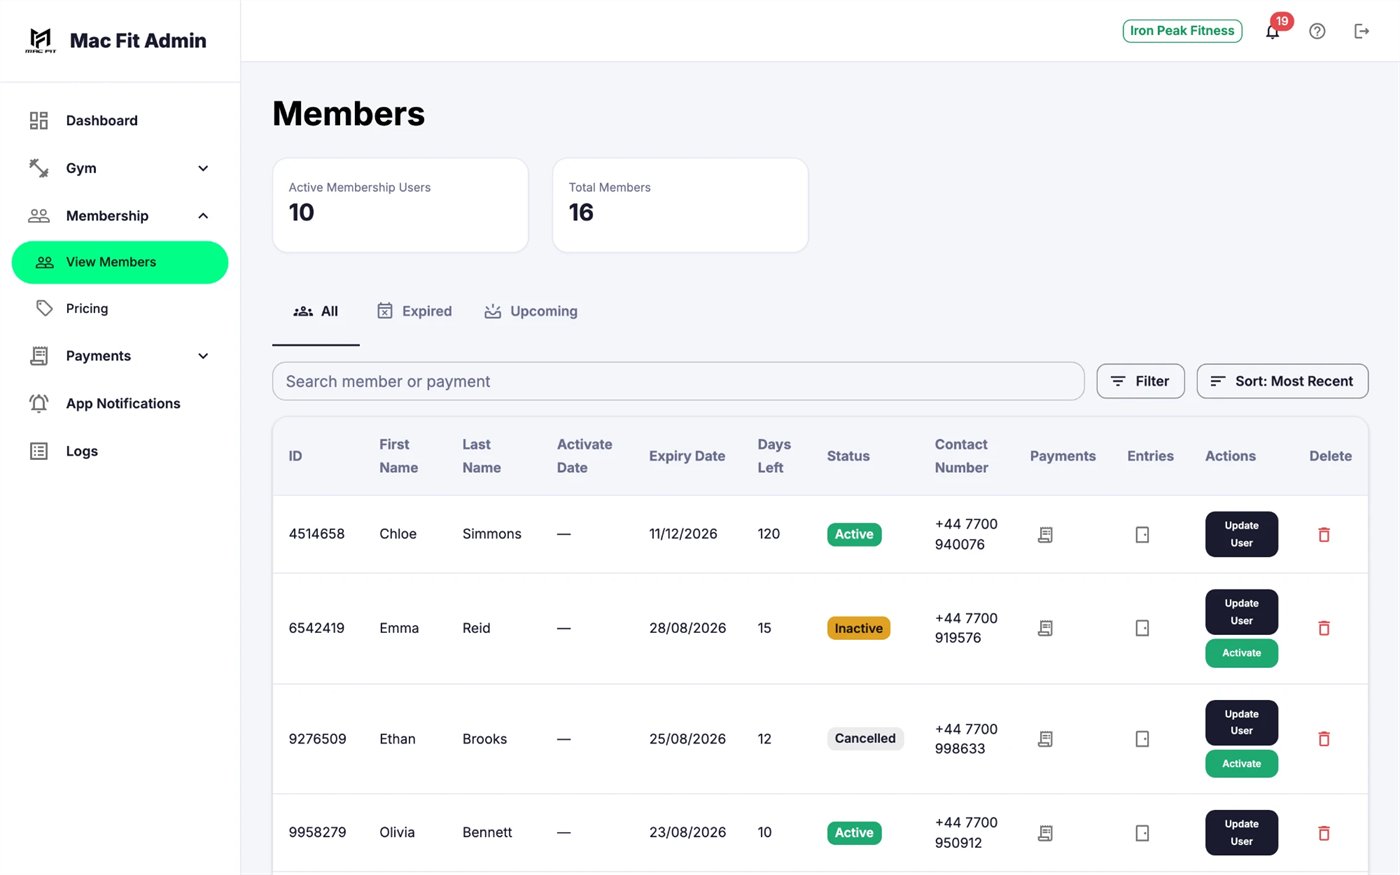The height and width of the screenshot is (875, 1400).
Task: Click Update User for Olivia Bennett
Action: (1241, 833)
